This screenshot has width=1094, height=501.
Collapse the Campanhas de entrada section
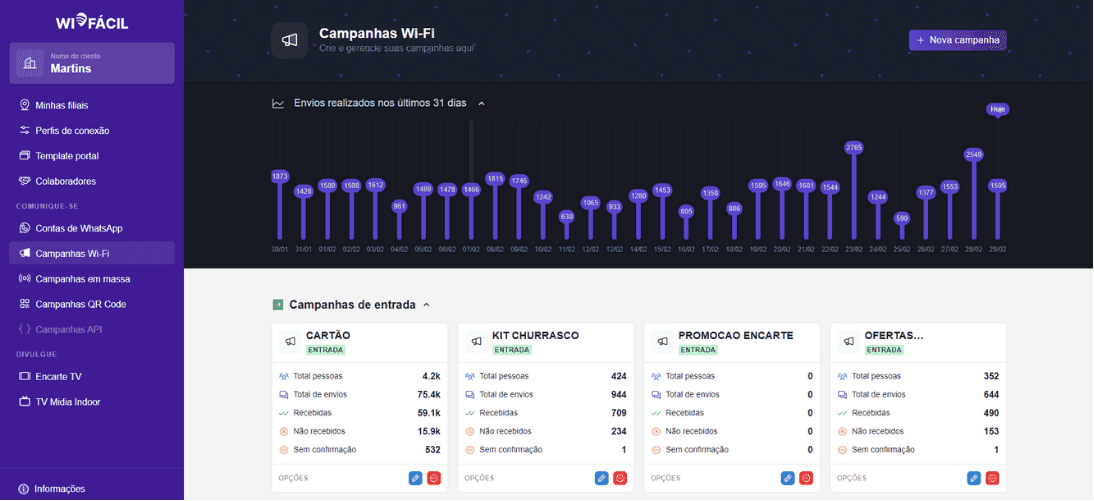[x=427, y=305]
